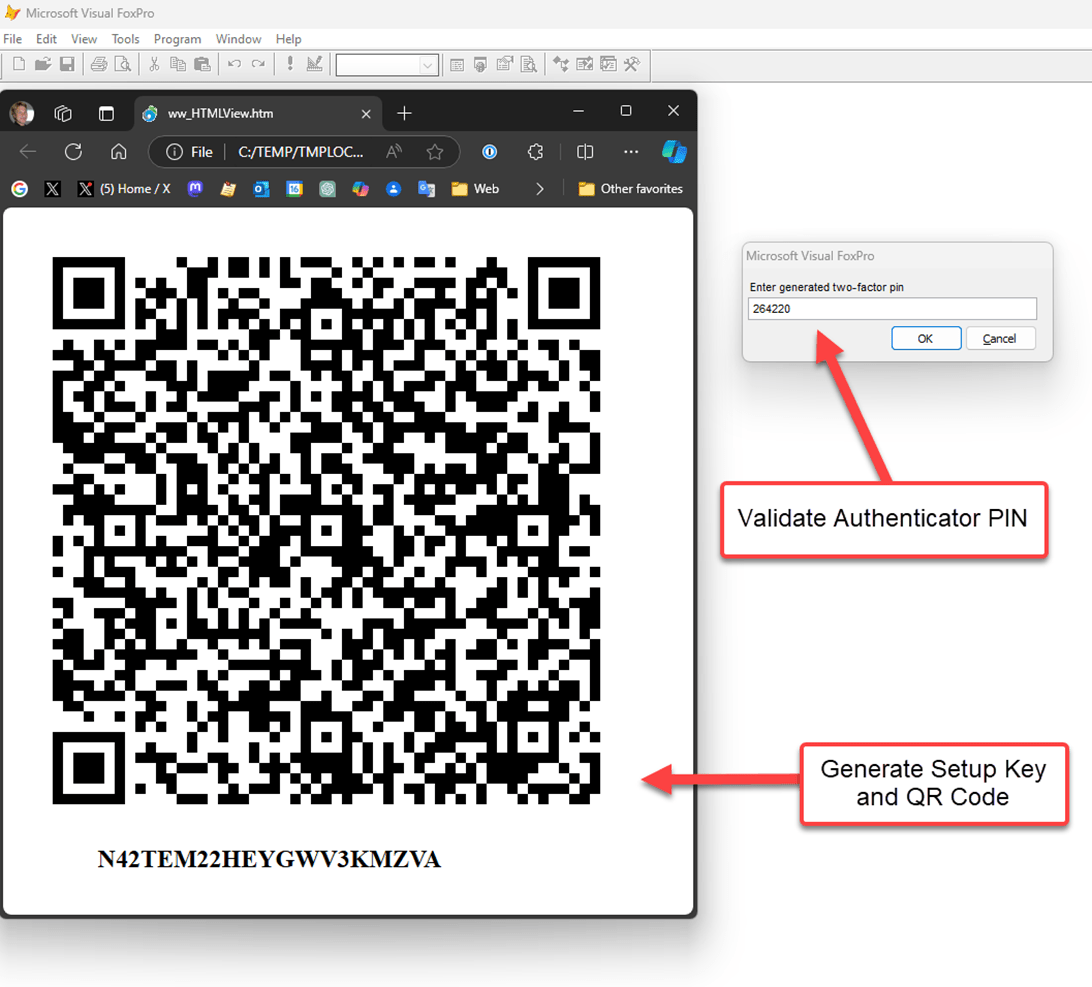Click OK in the two-factor pin dialog
This screenshot has width=1092, height=987.
pos(925,338)
